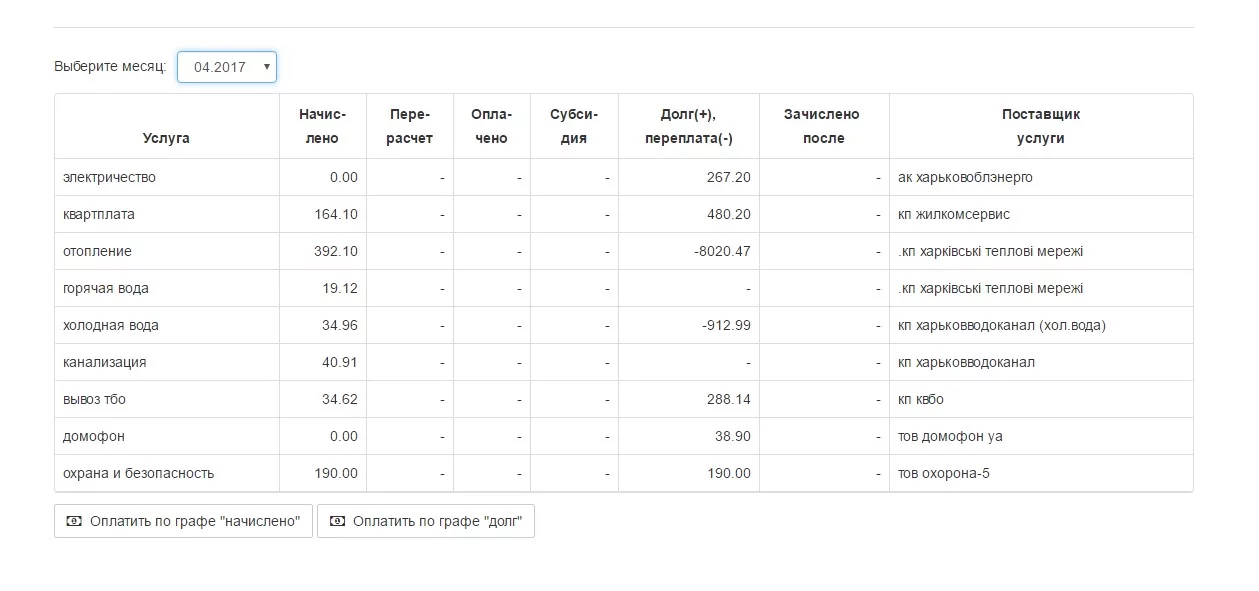The height and width of the screenshot is (591, 1259).
Task: Click the dropdown arrow beside 04.2017
Action: tap(266, 67)
